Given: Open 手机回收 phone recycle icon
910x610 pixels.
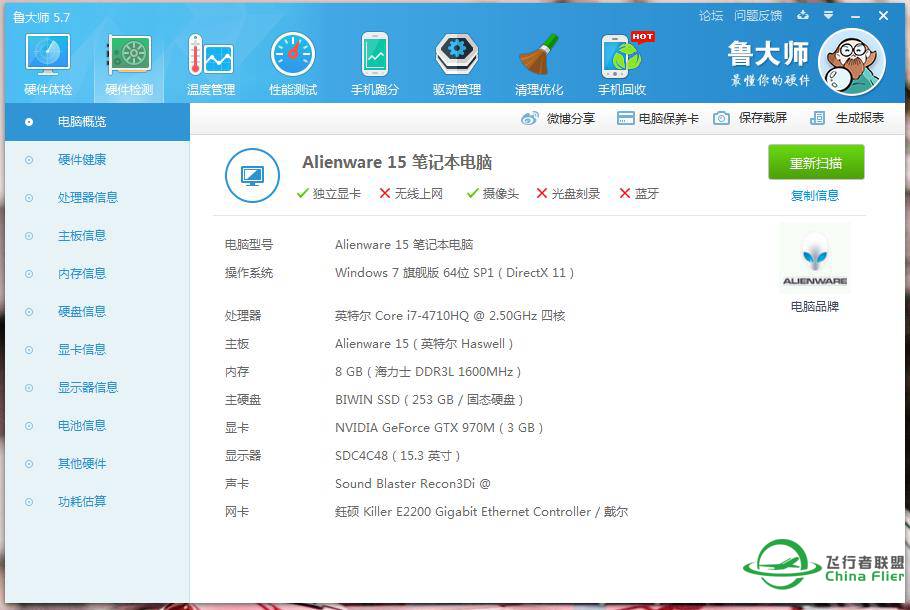Looking at the screenshot, I should tap(621, 58).
